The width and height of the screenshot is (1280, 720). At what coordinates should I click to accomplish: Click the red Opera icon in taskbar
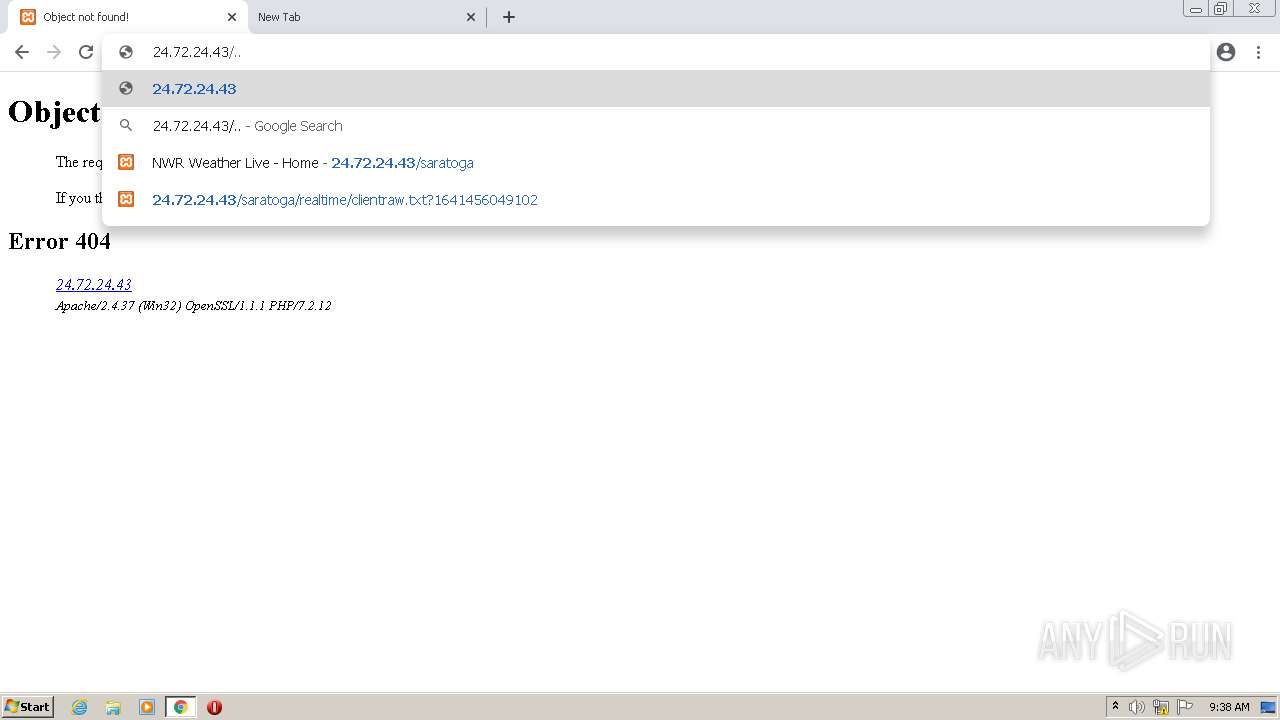pos(214,707)
